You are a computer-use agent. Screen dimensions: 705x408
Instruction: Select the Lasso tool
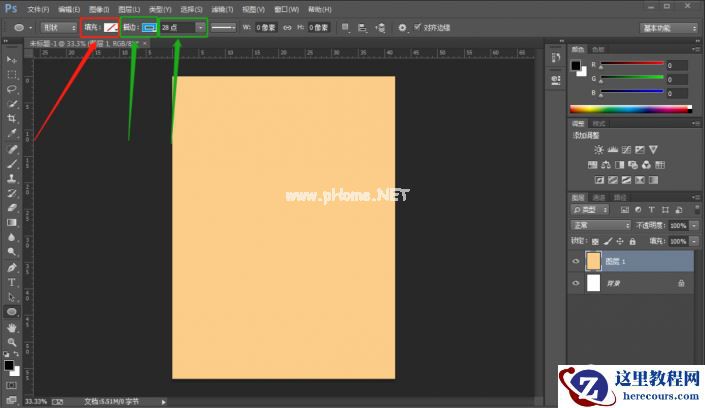pyautogui.click(x=12, y=89)
